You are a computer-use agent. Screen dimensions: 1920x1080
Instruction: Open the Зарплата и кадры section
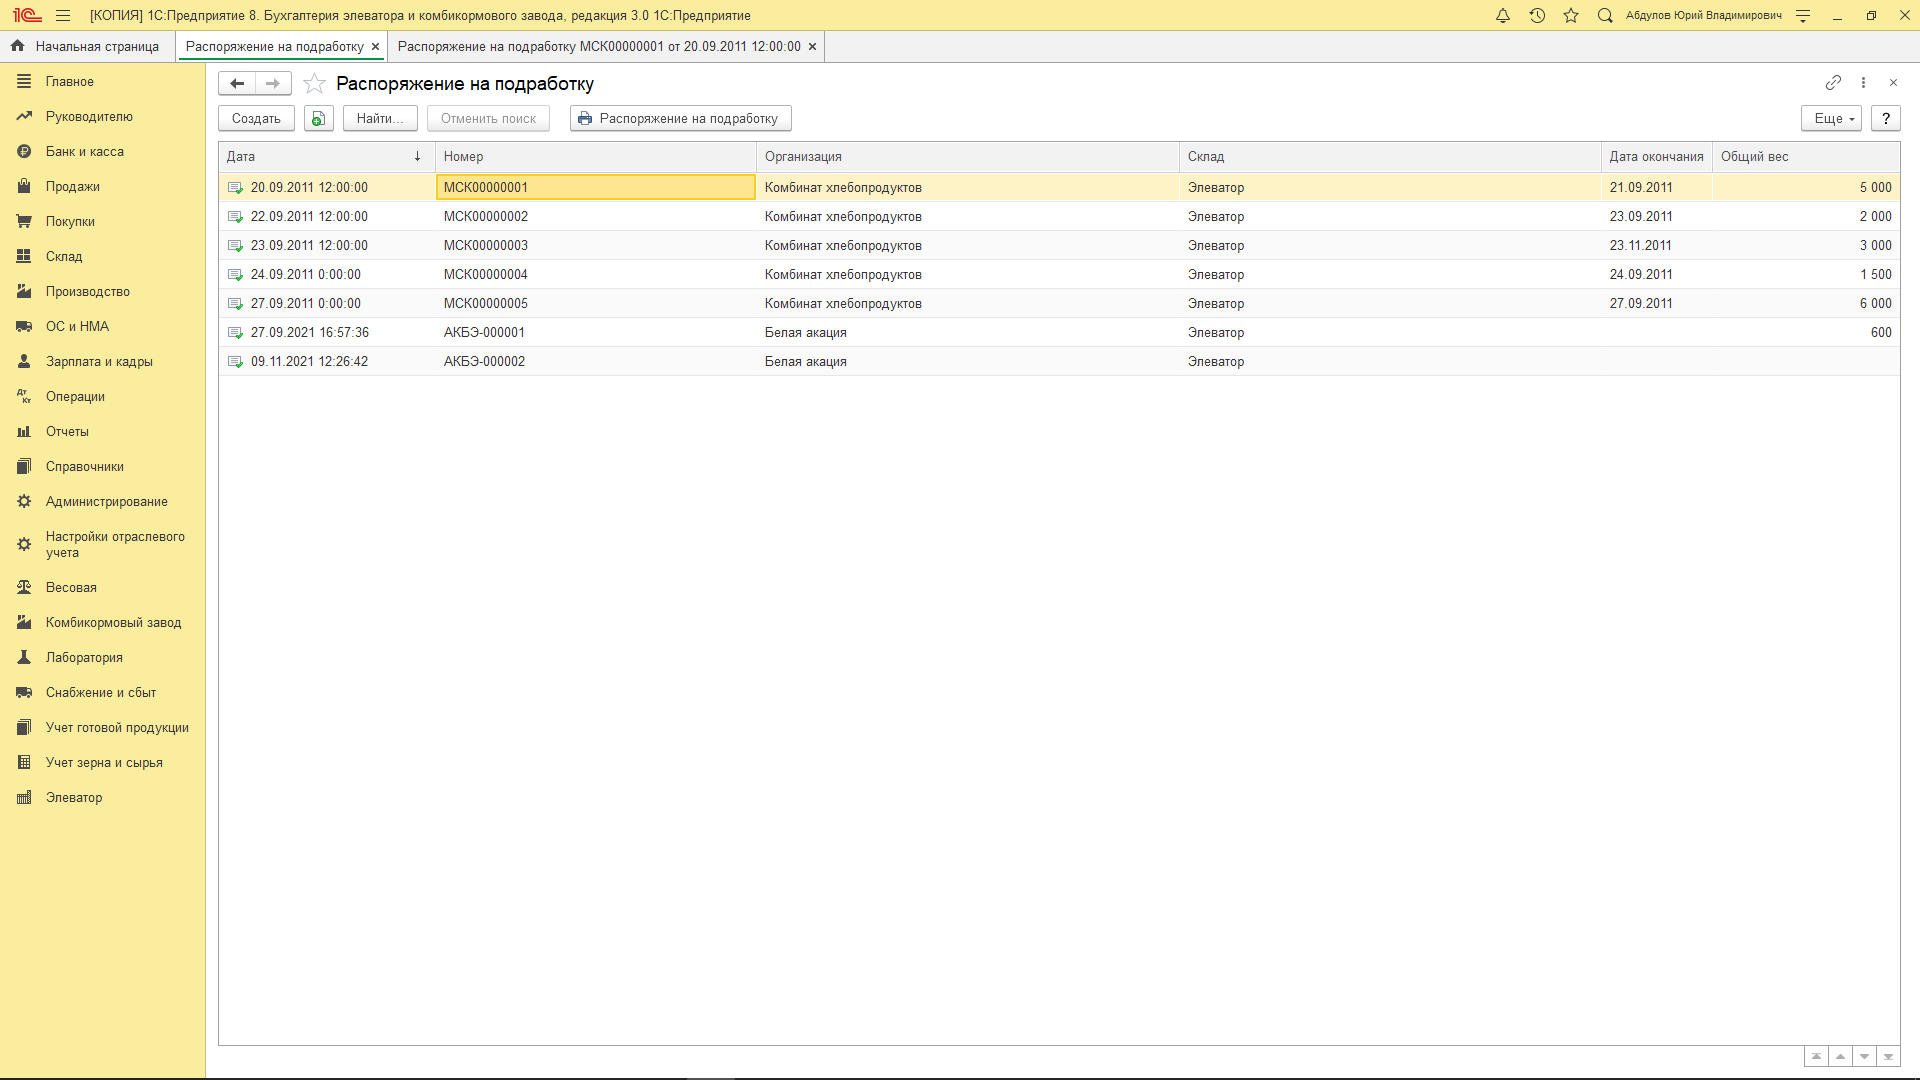pyautogui.click(x=102, y=362)
